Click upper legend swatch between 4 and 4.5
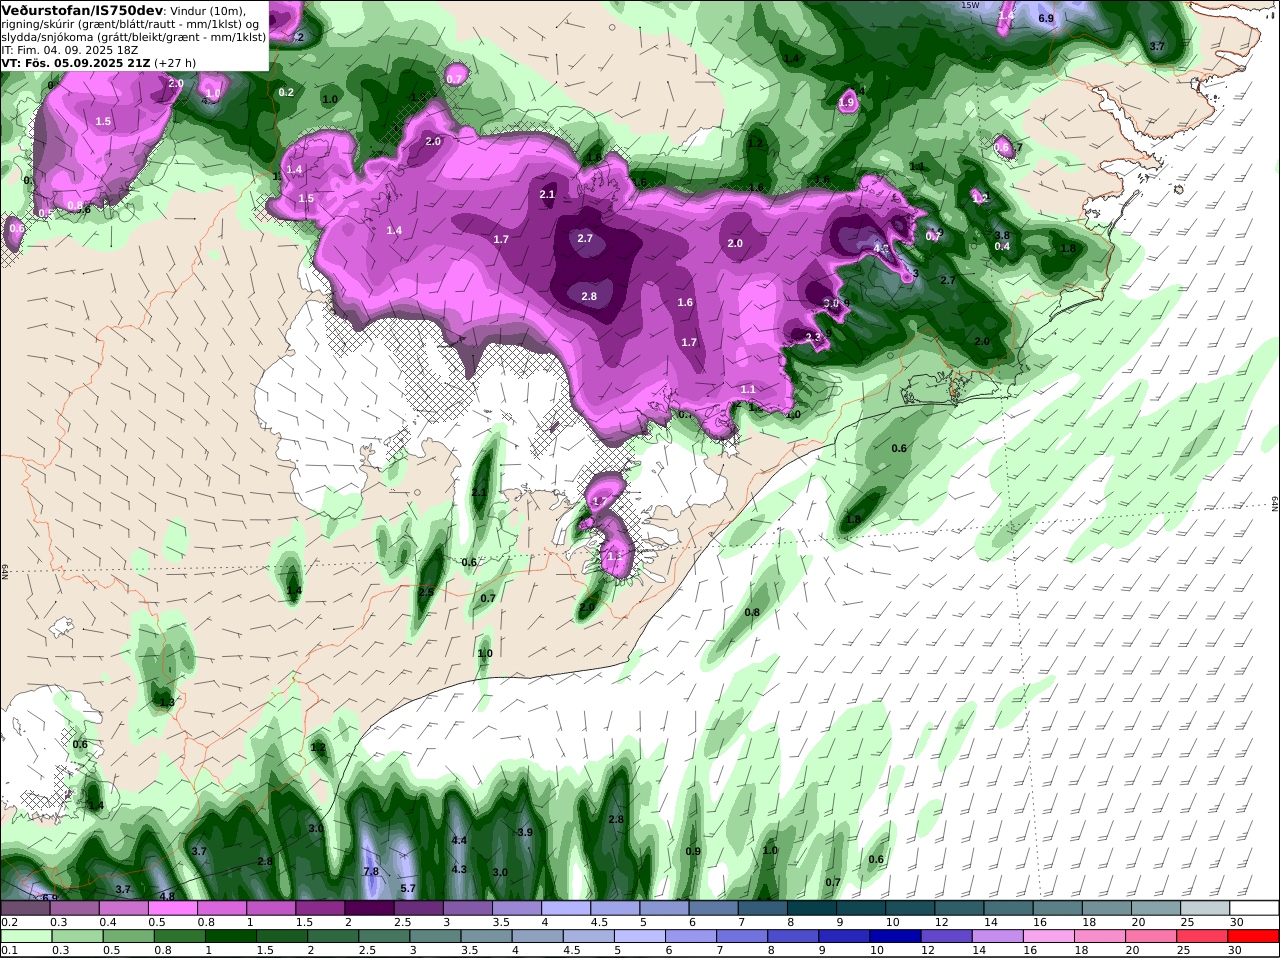This screenshot has height=958, width=1280. coord(564,907)
